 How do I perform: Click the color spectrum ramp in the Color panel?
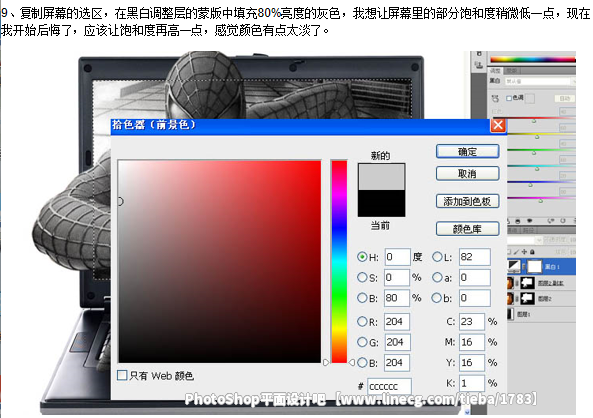[x=533, y=59]
